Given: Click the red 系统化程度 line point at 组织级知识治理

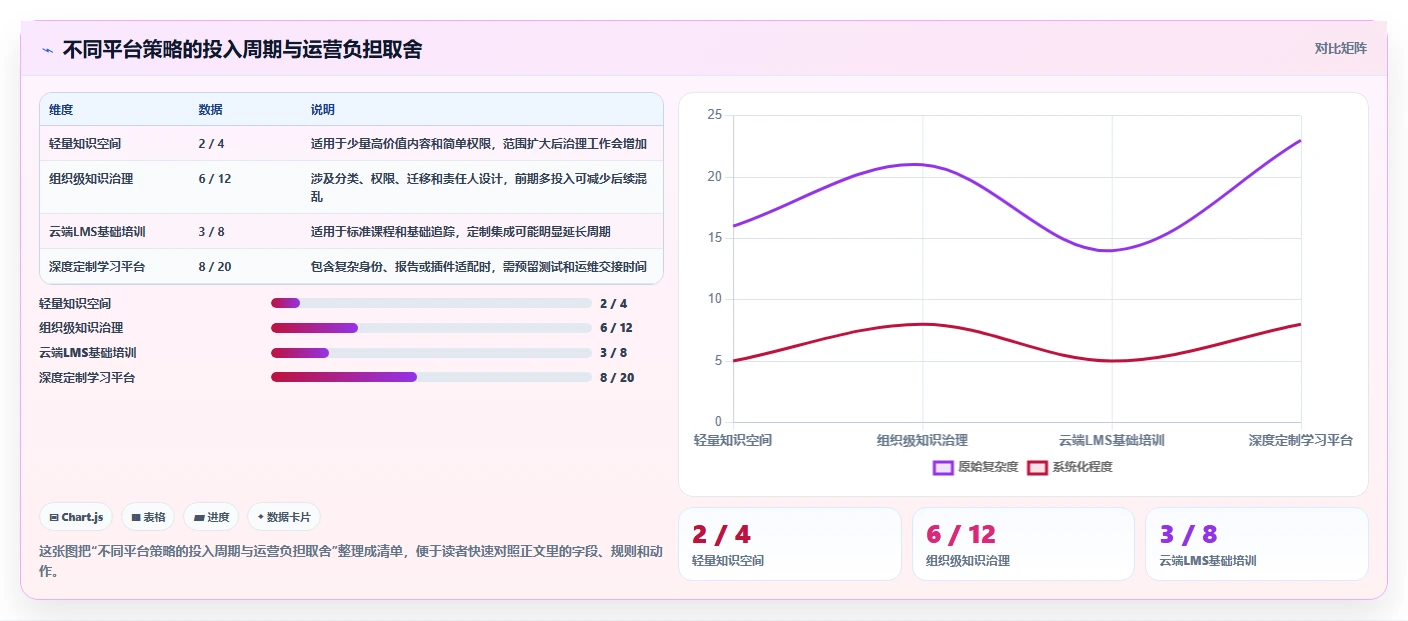Looking at the screenshot, I should [x=922, y=324].
